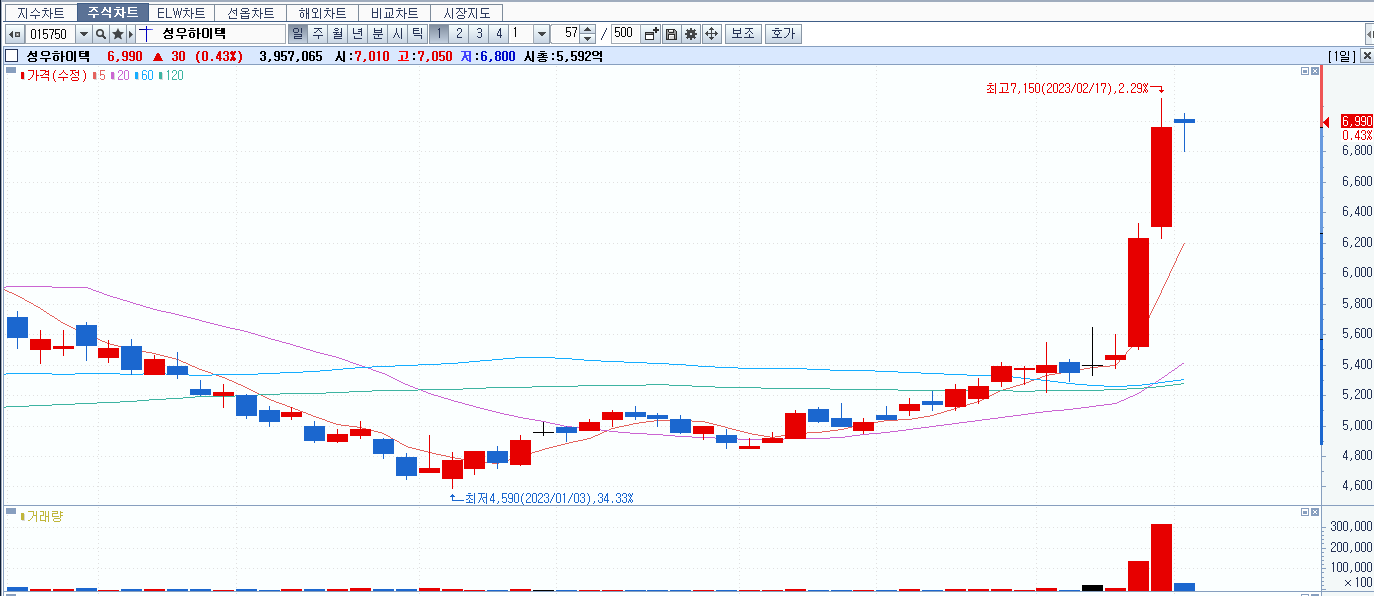The width and height of the screenshot is (1374, 596).
Task: Click the [1일] period label
Action: point(1341,57)
